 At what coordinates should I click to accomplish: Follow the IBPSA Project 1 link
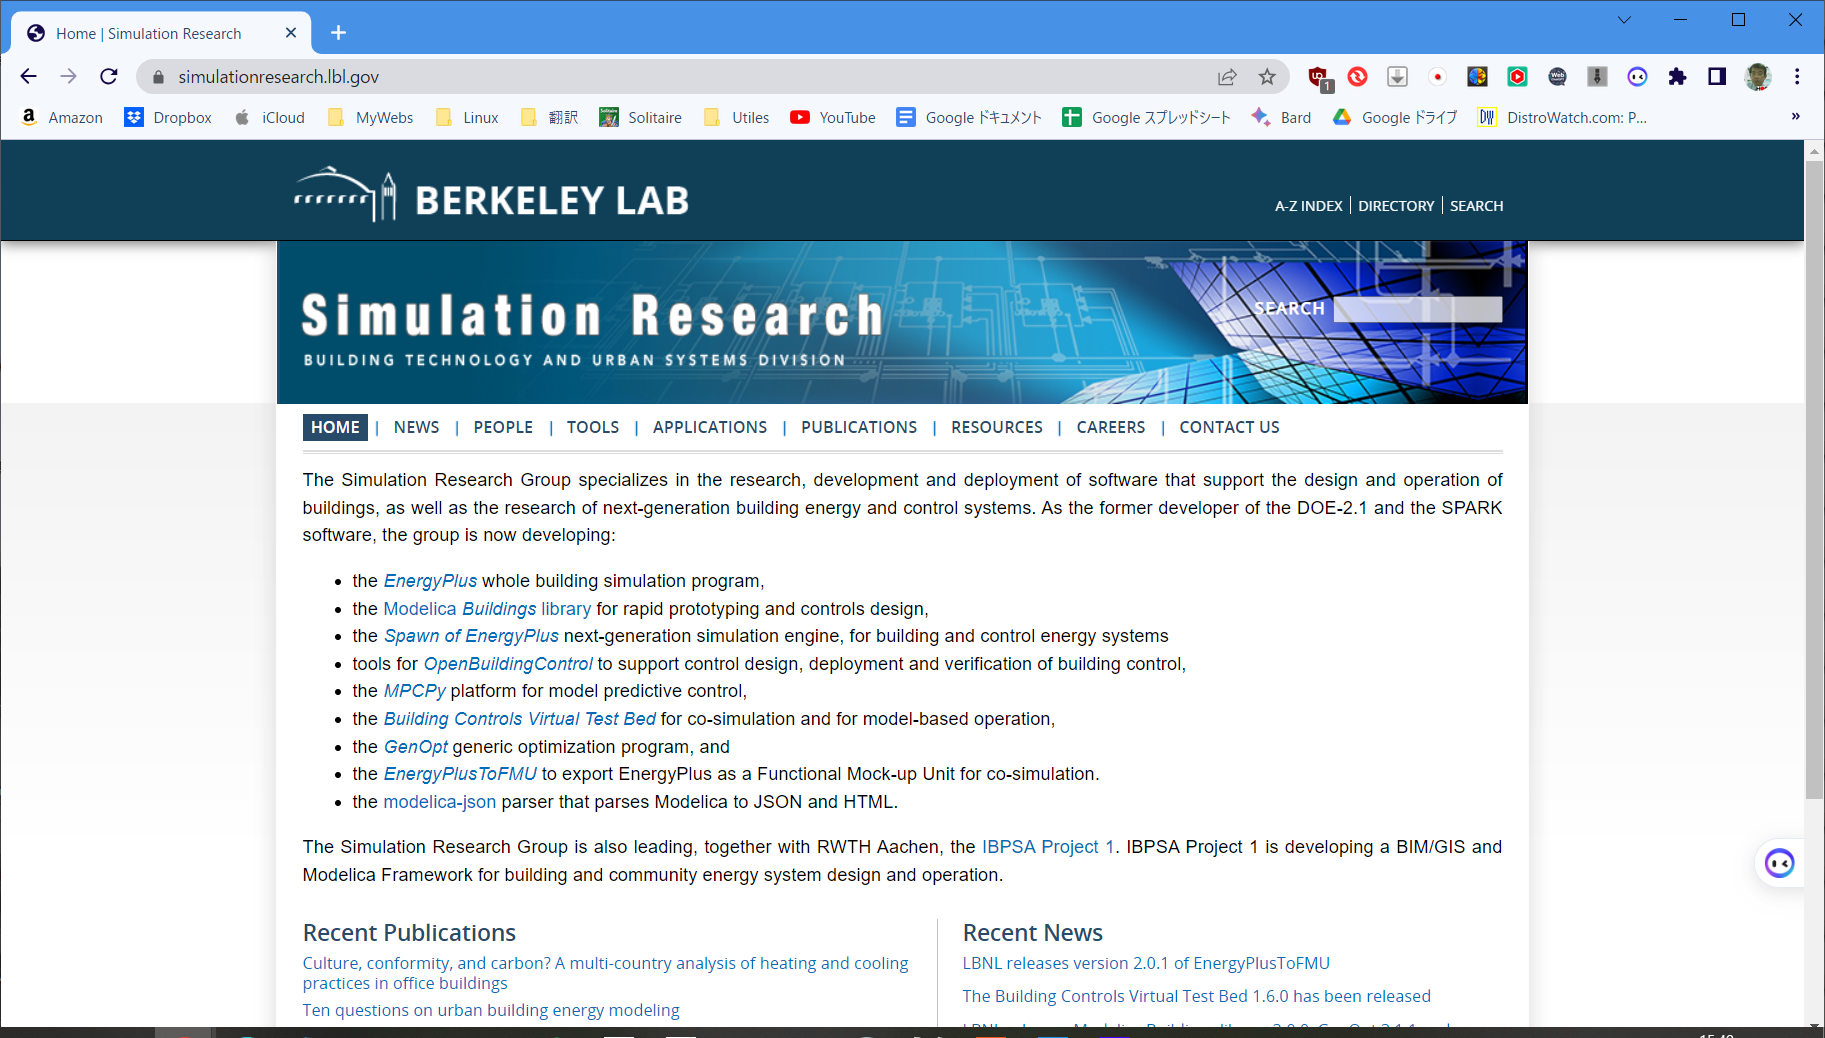1047,847
